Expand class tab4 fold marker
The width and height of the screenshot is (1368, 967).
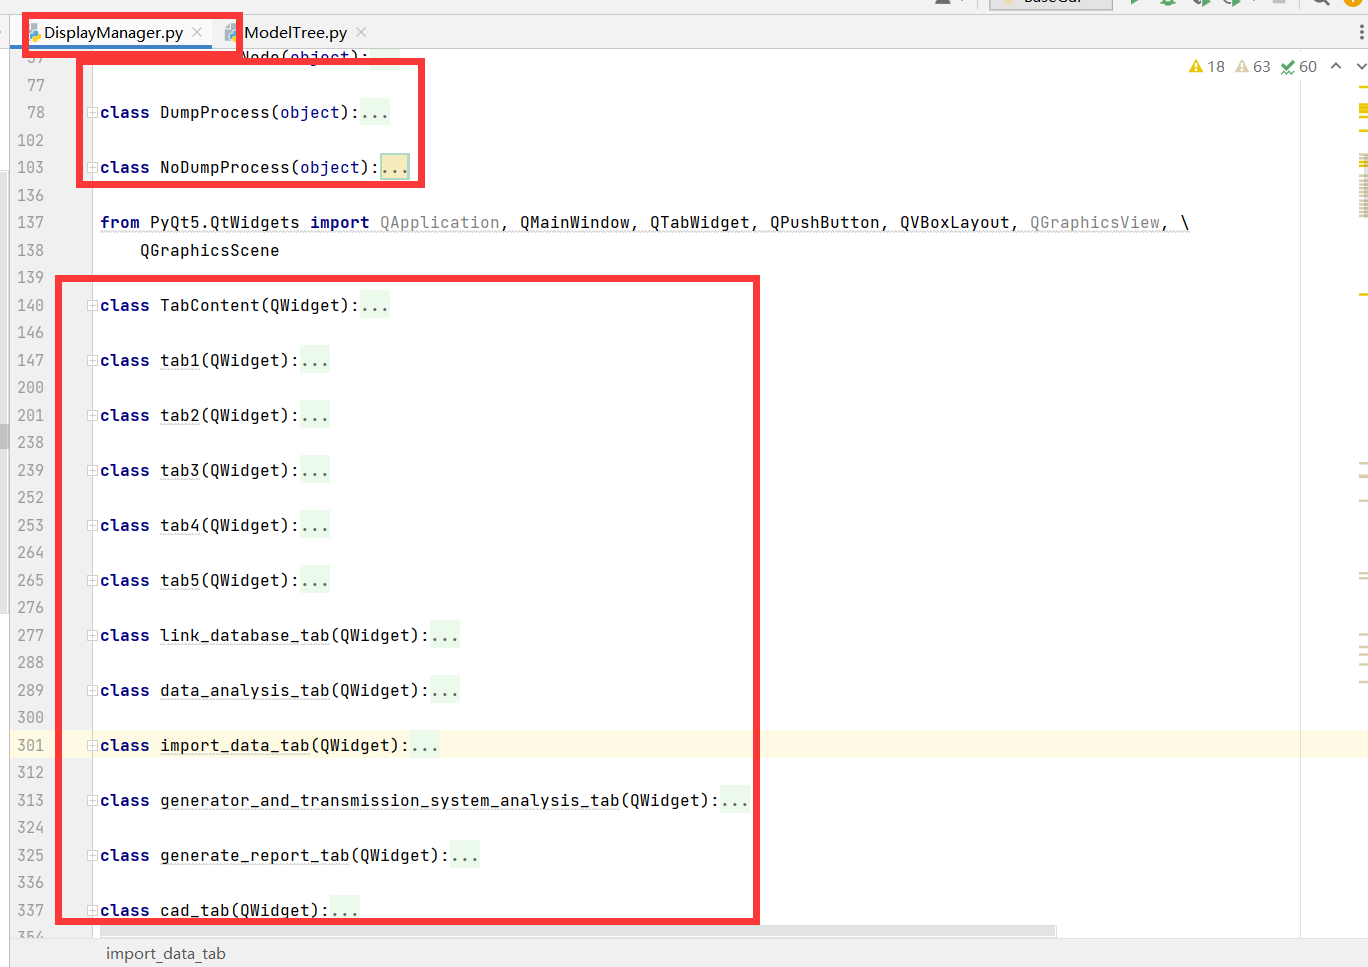(92, 526)
